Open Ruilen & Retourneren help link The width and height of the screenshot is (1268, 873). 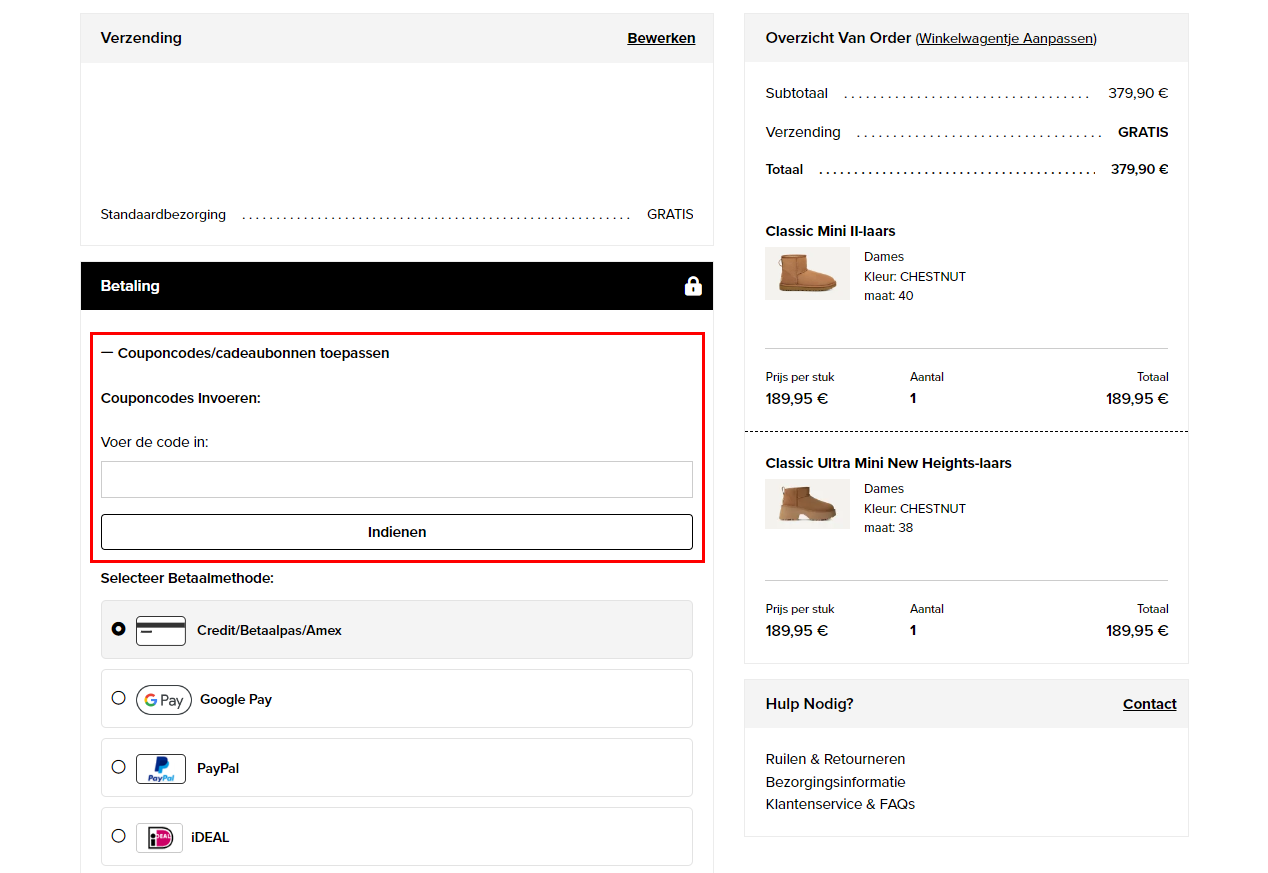click(835, 759)
